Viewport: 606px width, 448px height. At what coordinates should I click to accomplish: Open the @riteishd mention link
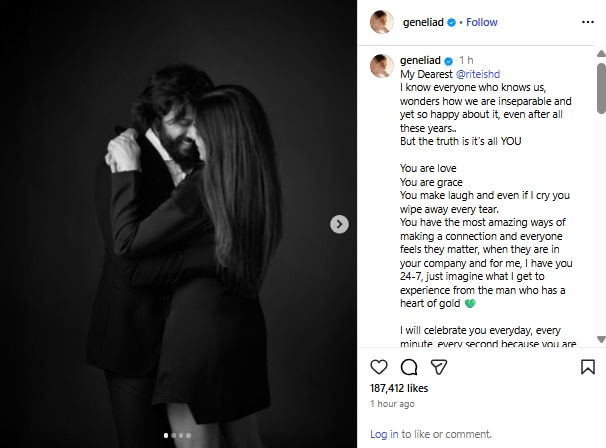[x=478, y=74]
